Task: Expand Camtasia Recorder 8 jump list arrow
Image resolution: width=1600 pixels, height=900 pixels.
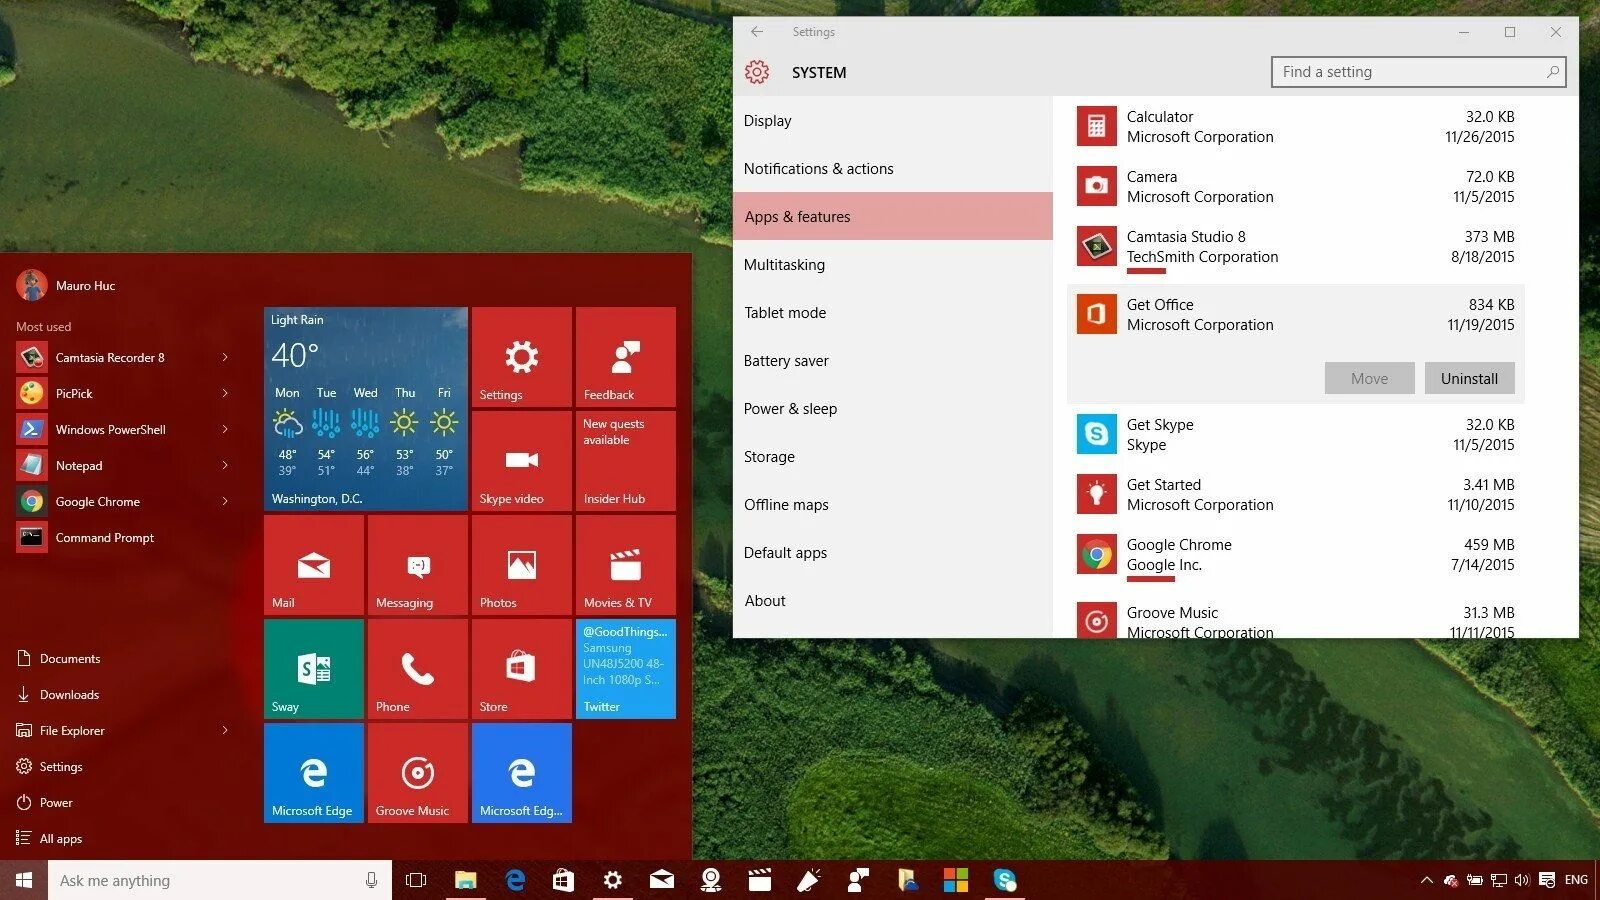Action: point(225,357)
